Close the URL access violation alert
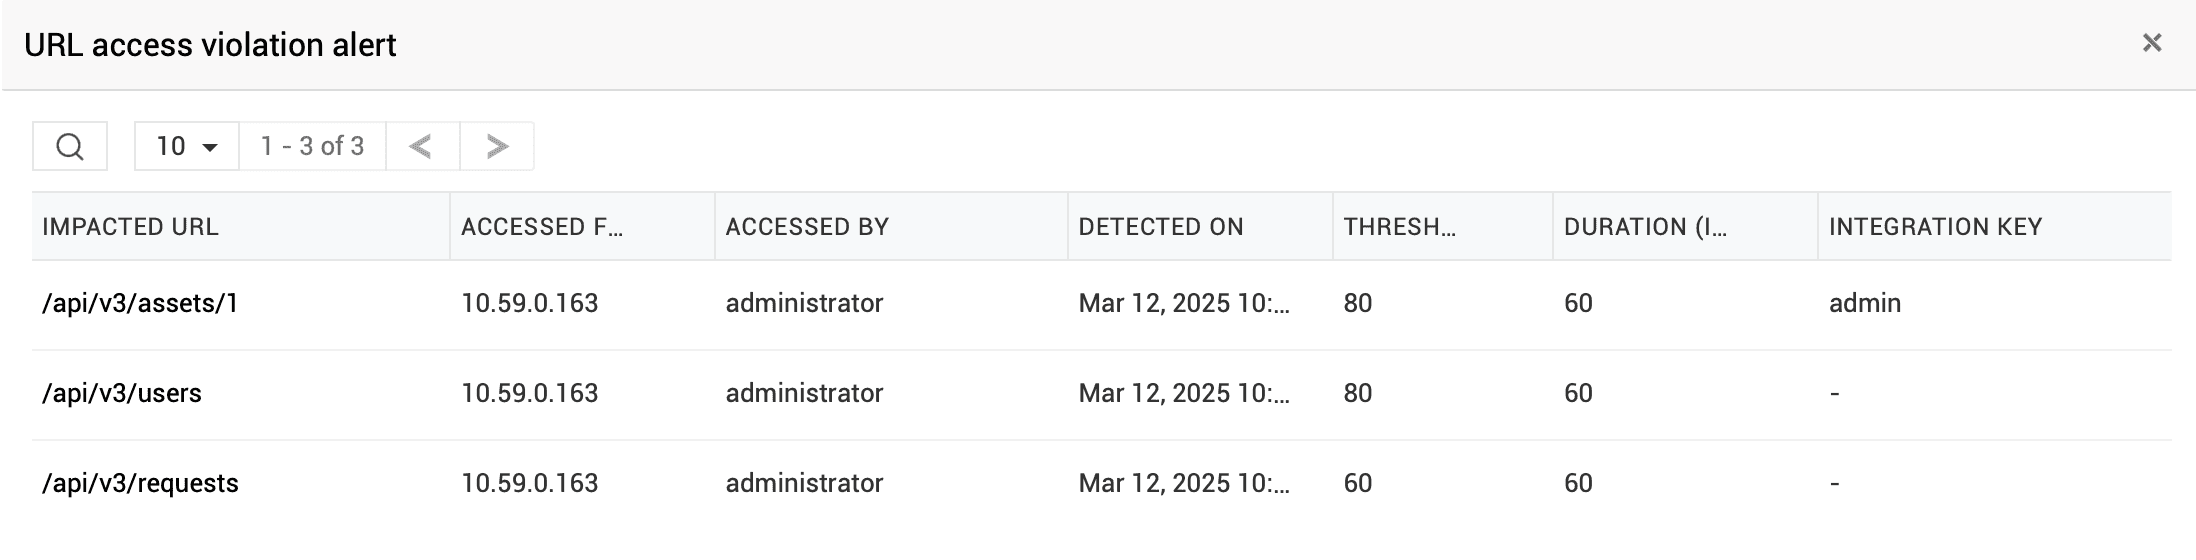The image size is (2196, 560). click(2152, 43)
